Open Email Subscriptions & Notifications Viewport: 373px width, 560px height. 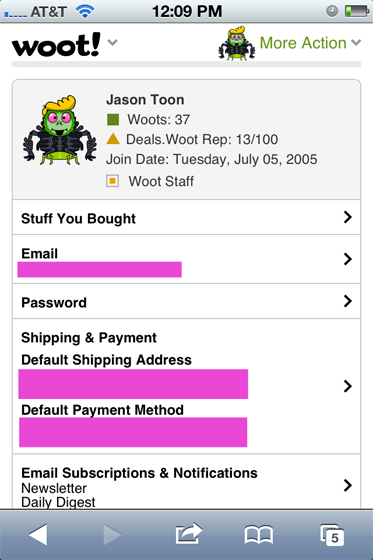[x=186, y=482]
